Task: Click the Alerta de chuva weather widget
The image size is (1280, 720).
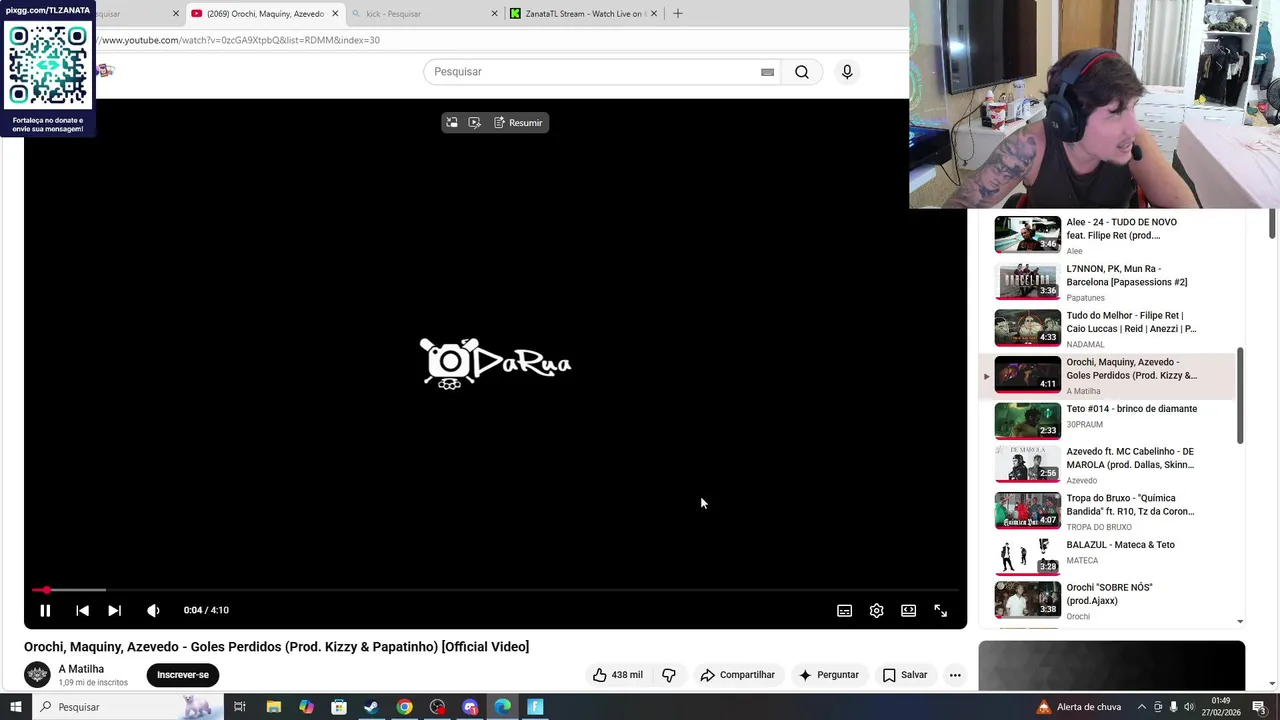Action: tap(1078, 707)
